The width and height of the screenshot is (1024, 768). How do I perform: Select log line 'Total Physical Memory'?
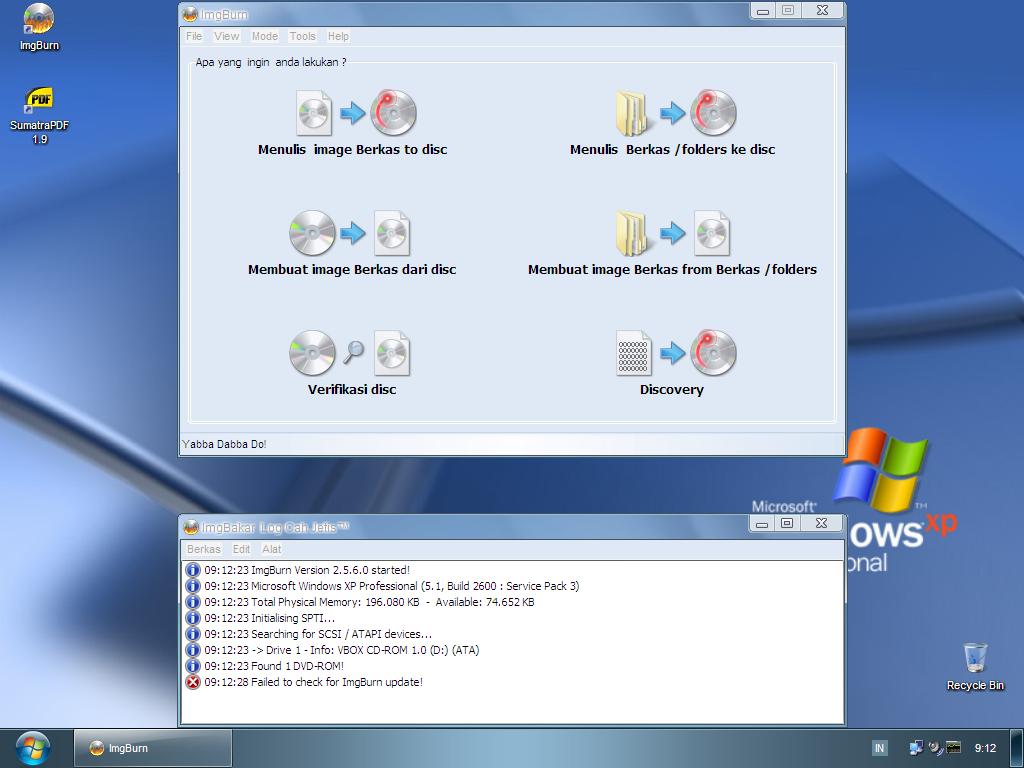(369, 602)
